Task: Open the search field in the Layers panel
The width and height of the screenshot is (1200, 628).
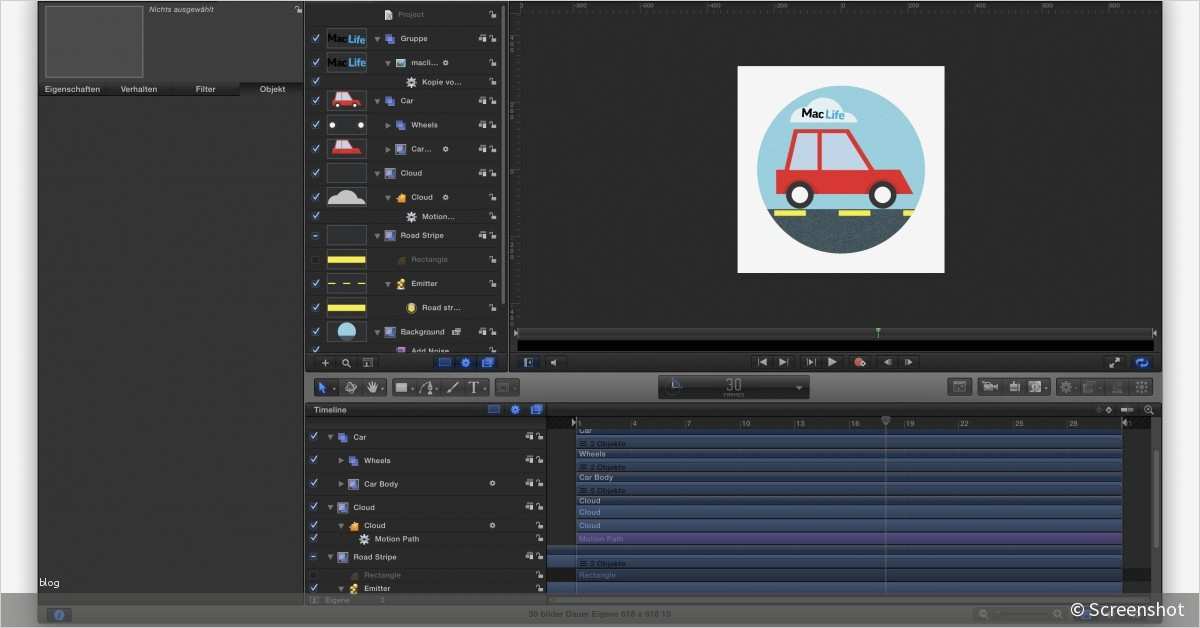Action: click(346, 362)
